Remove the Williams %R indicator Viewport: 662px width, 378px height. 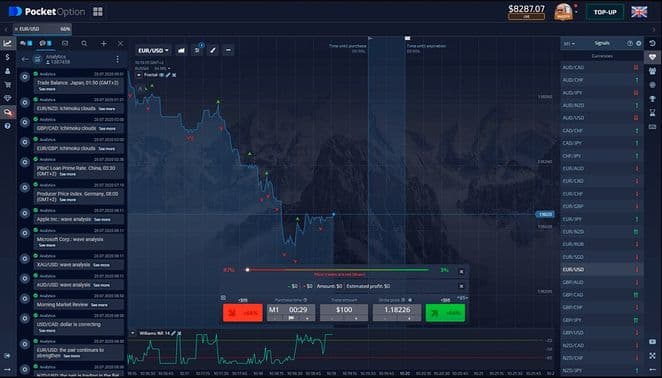(x=179, y=333)
